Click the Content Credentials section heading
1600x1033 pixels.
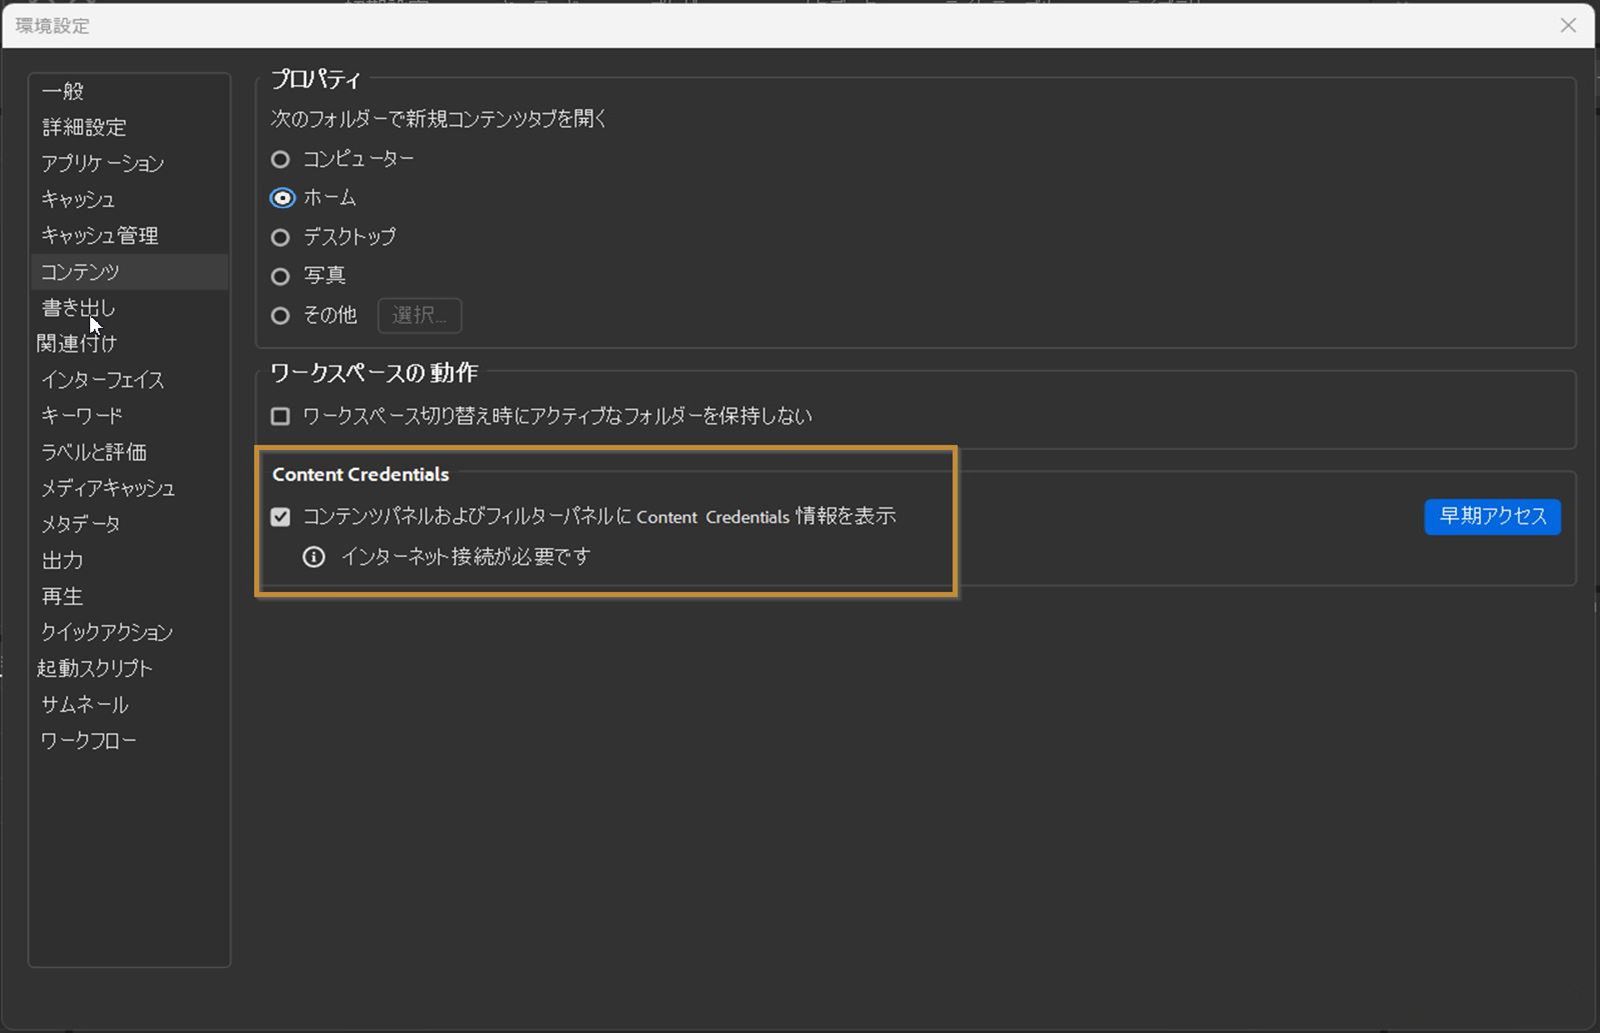[361, 474]
